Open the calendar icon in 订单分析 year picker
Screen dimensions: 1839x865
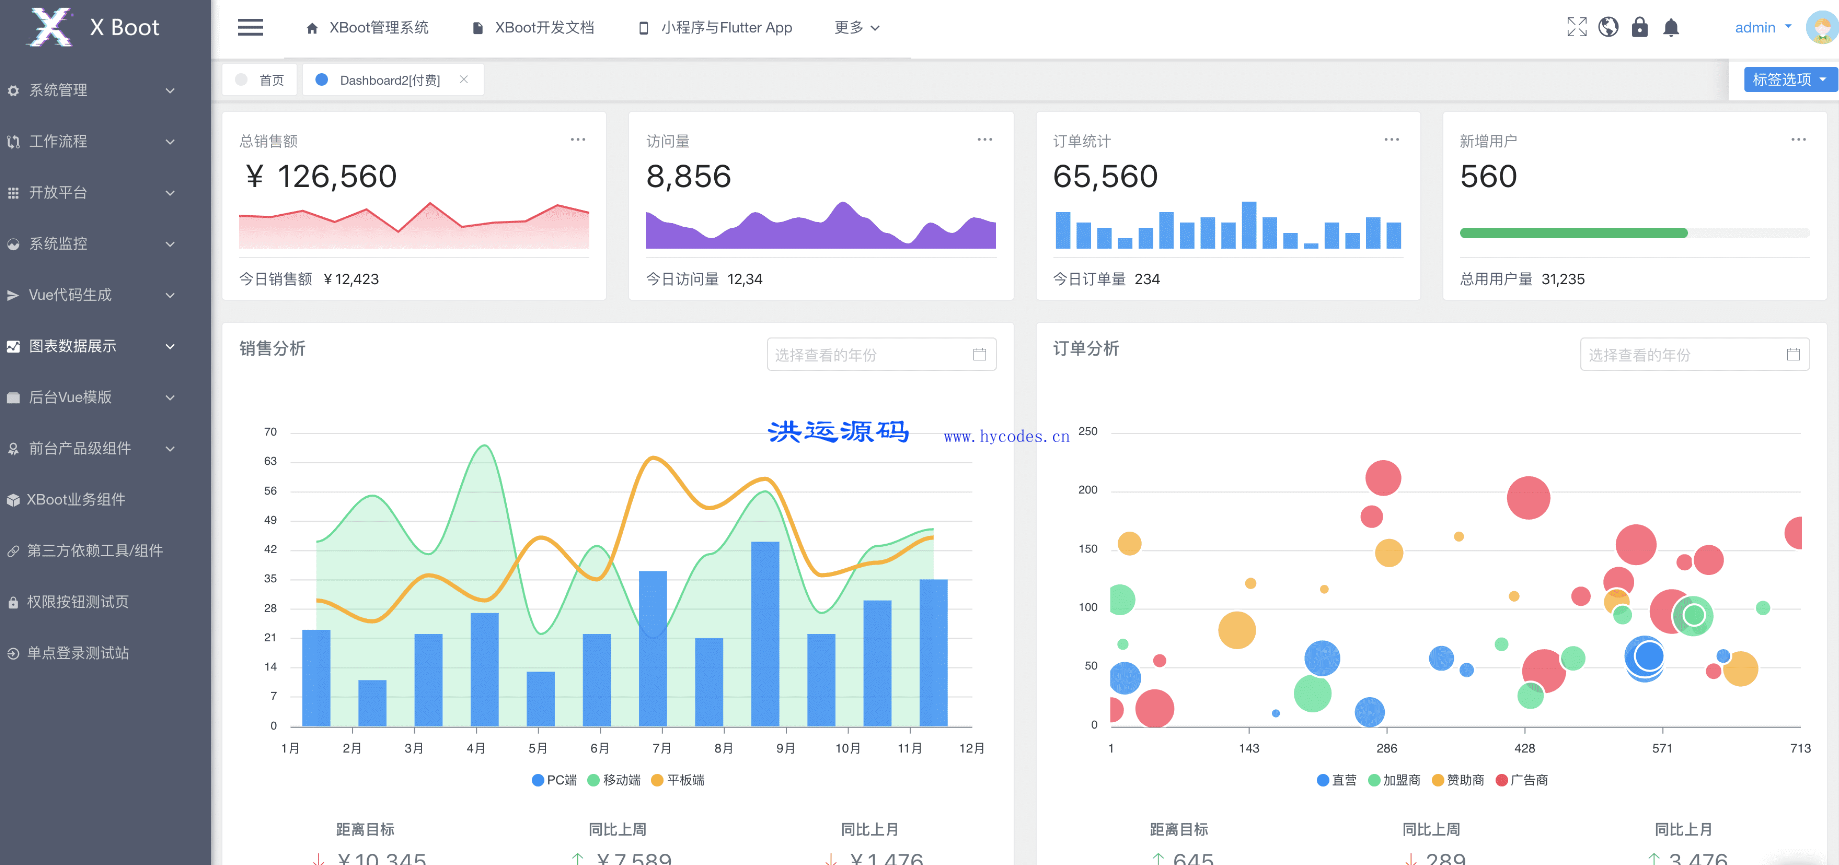pyautogui.click(x=1793, y=355)
